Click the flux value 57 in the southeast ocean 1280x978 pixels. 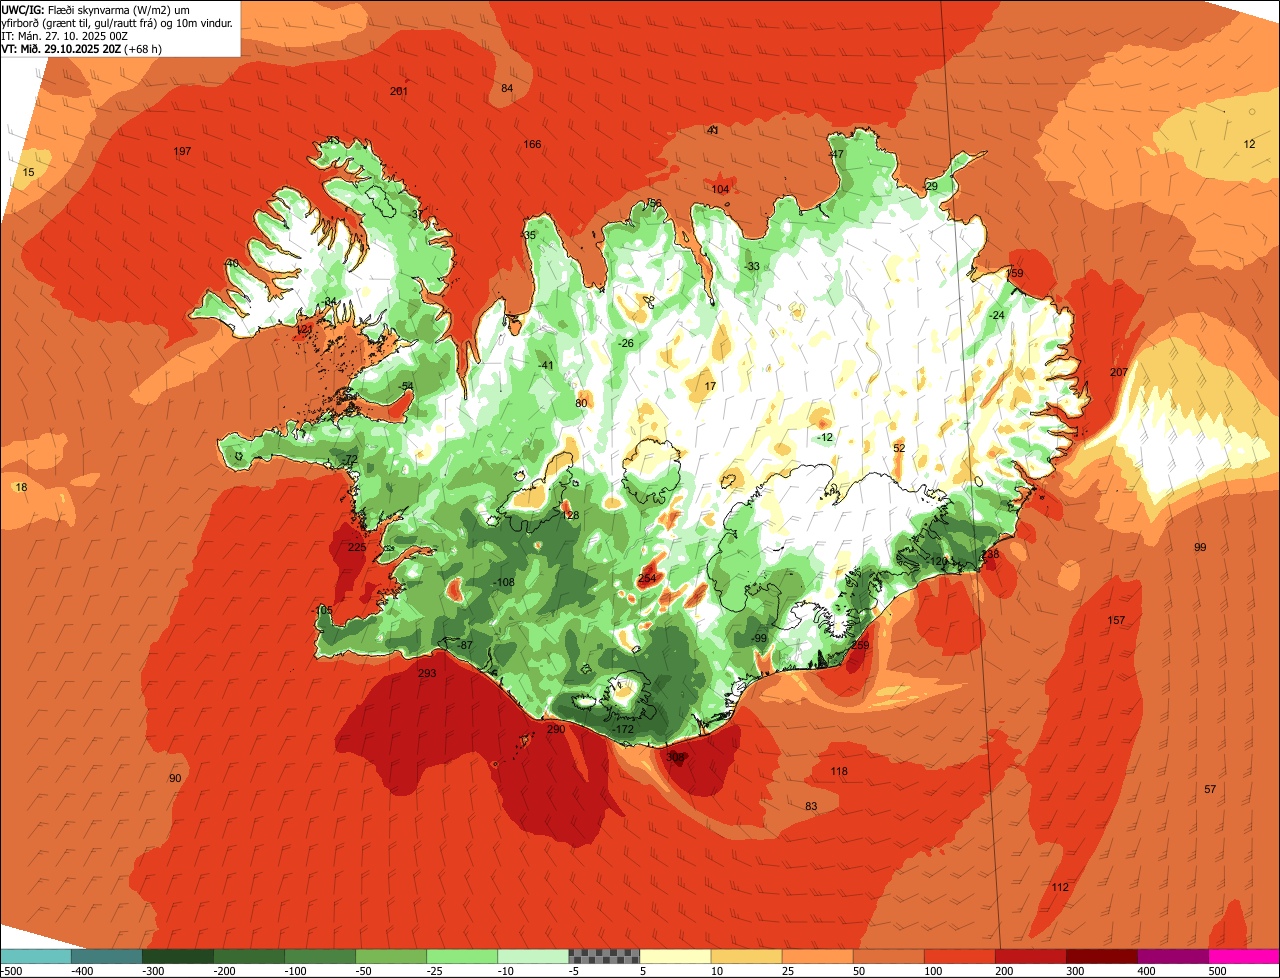click(x=1210, y=789)
